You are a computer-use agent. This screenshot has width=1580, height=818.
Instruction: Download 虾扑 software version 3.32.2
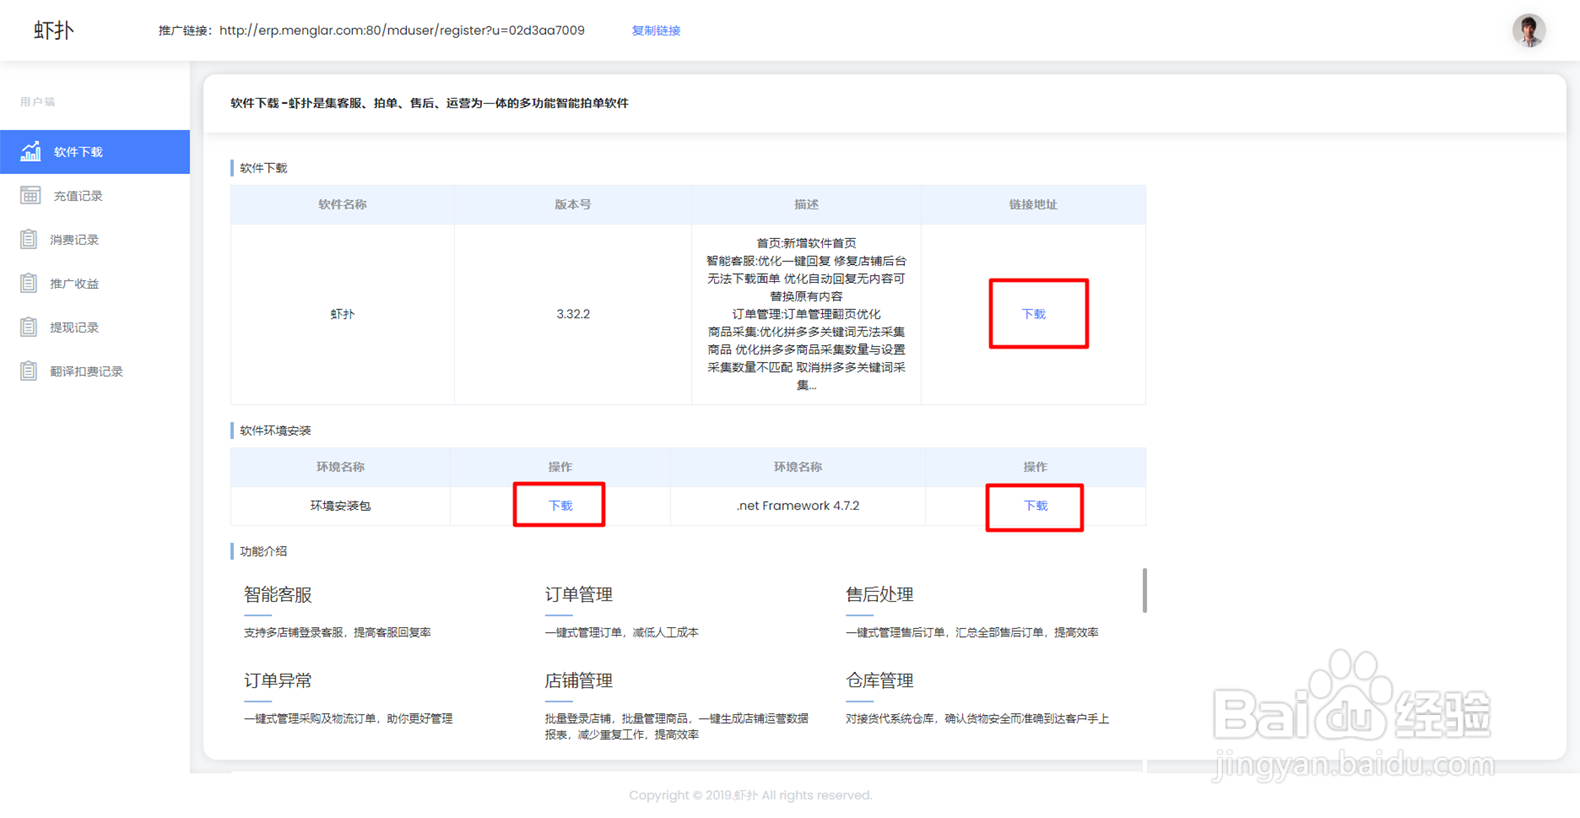(x=1033, y=314)
